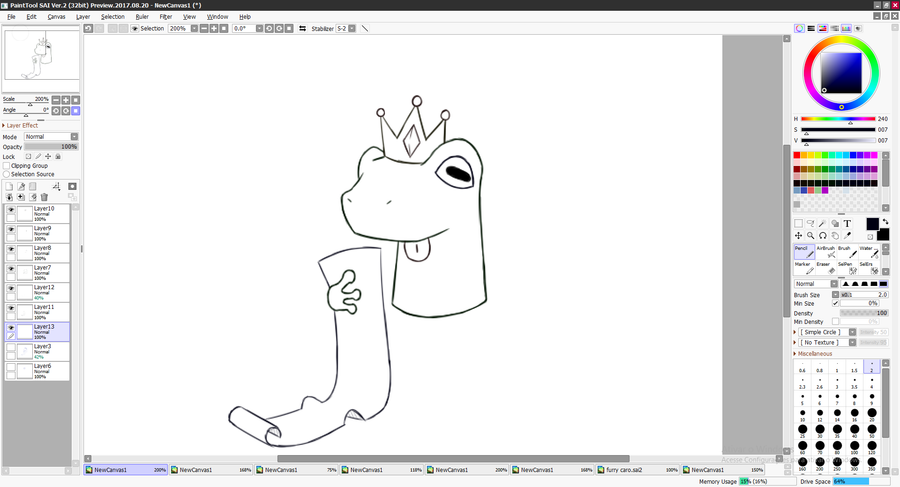The height and width of the screenshot is (487, 900).
Task: Zoom in with navigator plus button
Action: click(x=66, y=100)
